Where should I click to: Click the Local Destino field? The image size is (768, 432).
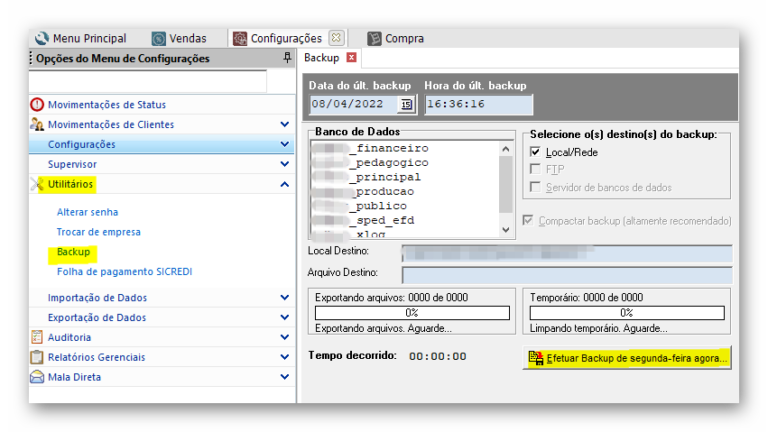(567, 254)
